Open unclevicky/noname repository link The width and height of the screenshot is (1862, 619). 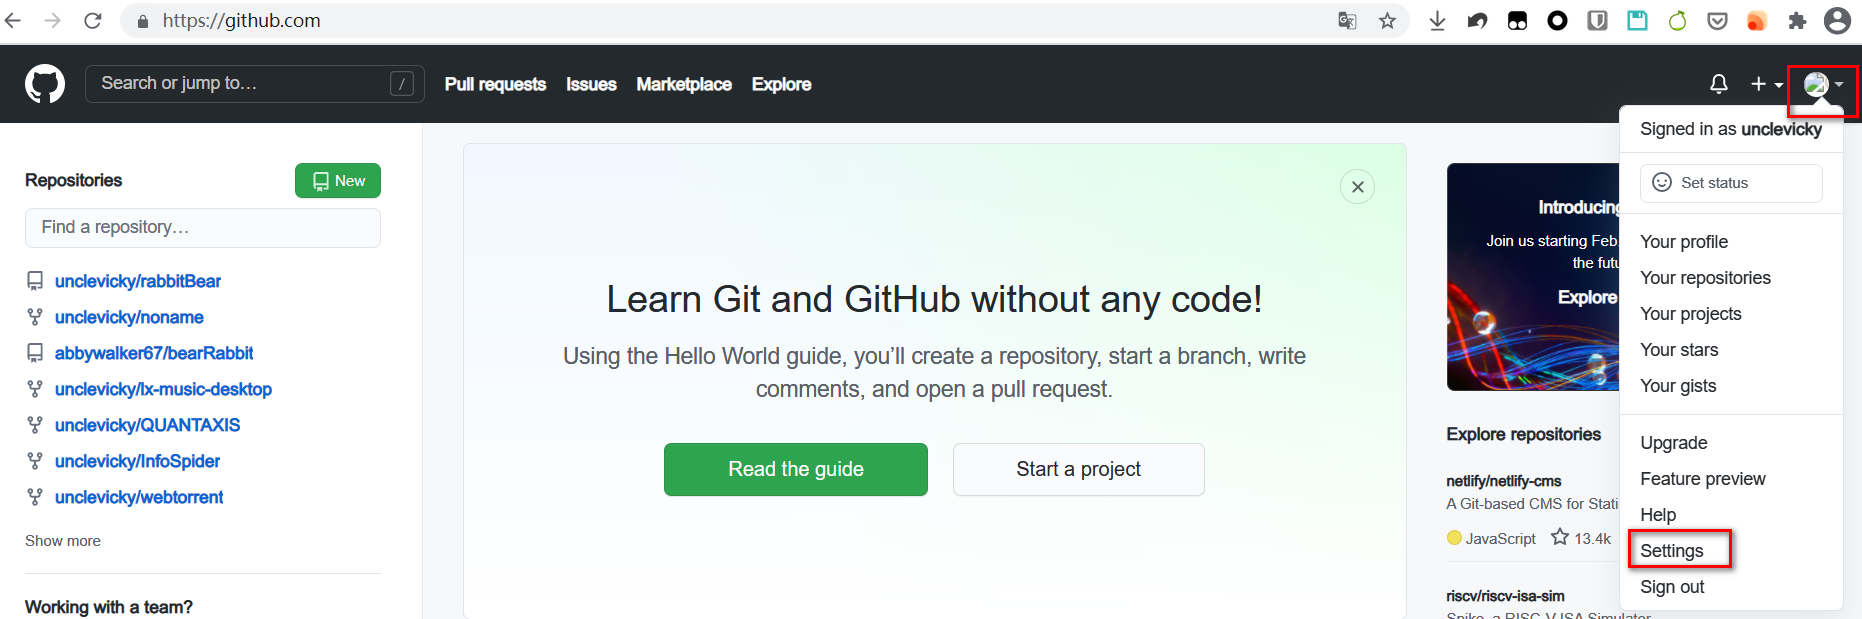pyautogui.click(x=129, y=317)
